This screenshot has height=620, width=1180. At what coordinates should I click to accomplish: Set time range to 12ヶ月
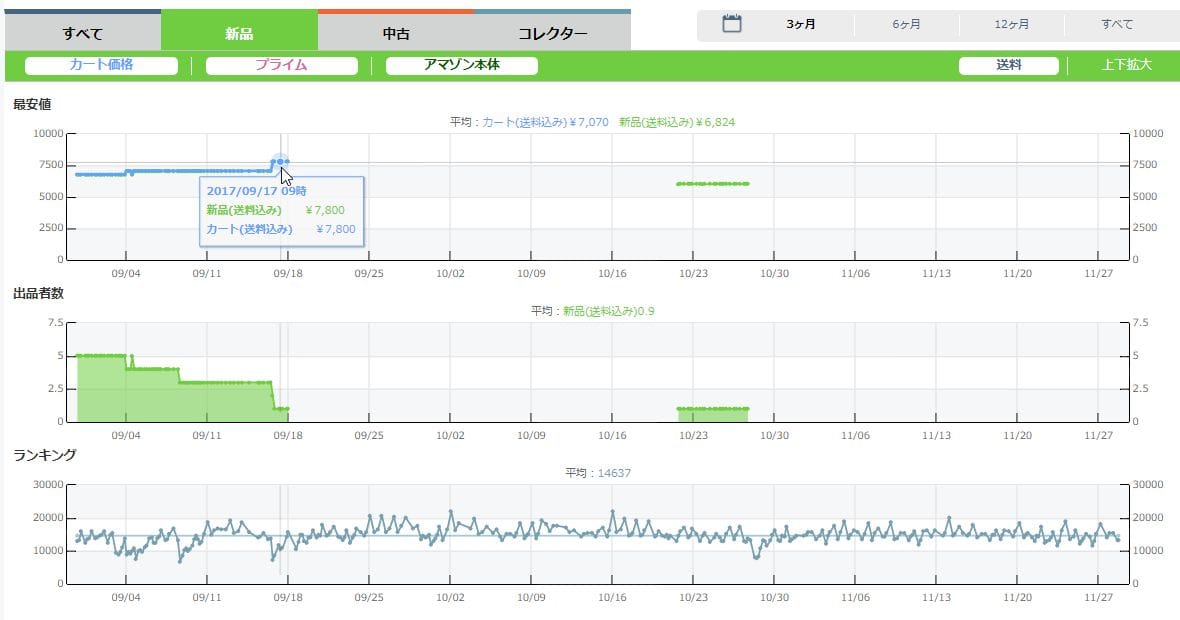coord(1012,25)
